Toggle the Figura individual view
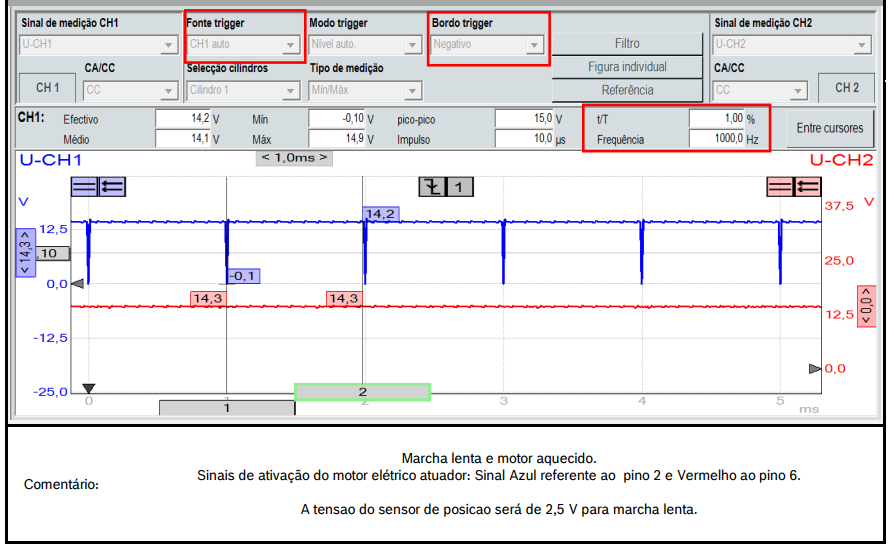This screenshot has height=552, width=894. [x=627, y=67]
